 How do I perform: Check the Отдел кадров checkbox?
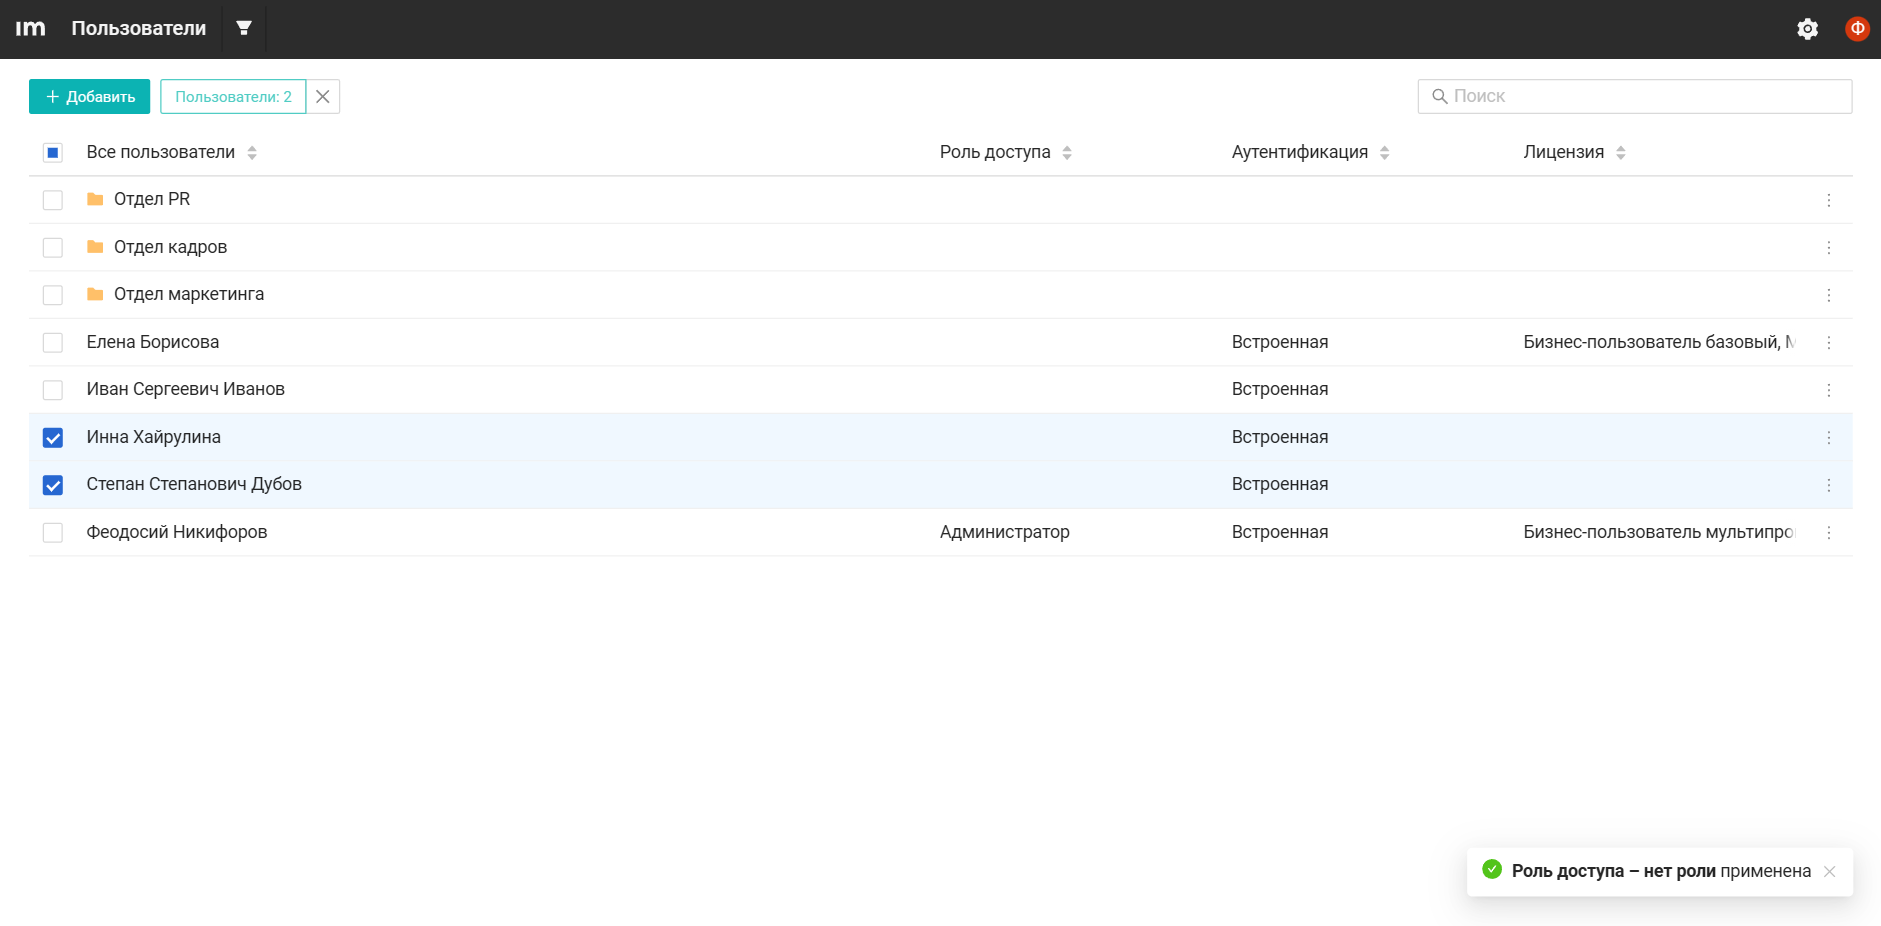(53, 247)
